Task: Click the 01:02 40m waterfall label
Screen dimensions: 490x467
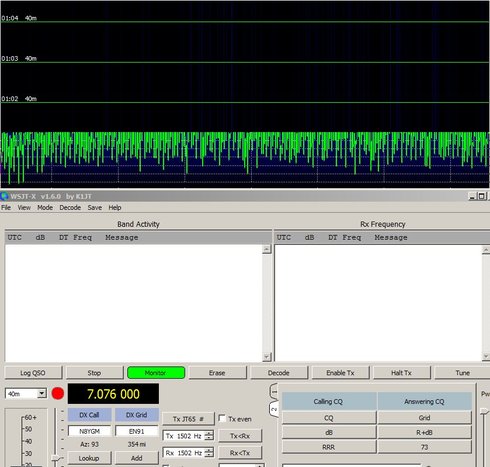Action: pos(19,99)
